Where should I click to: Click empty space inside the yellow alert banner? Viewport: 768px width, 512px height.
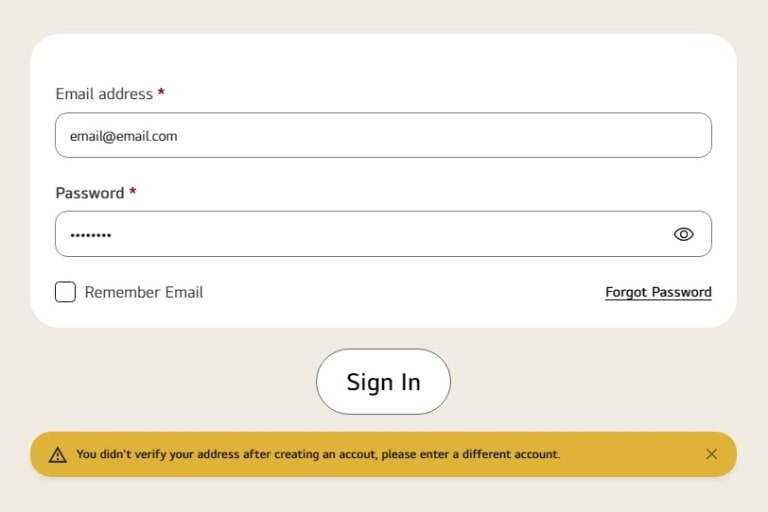pos(630,454)
